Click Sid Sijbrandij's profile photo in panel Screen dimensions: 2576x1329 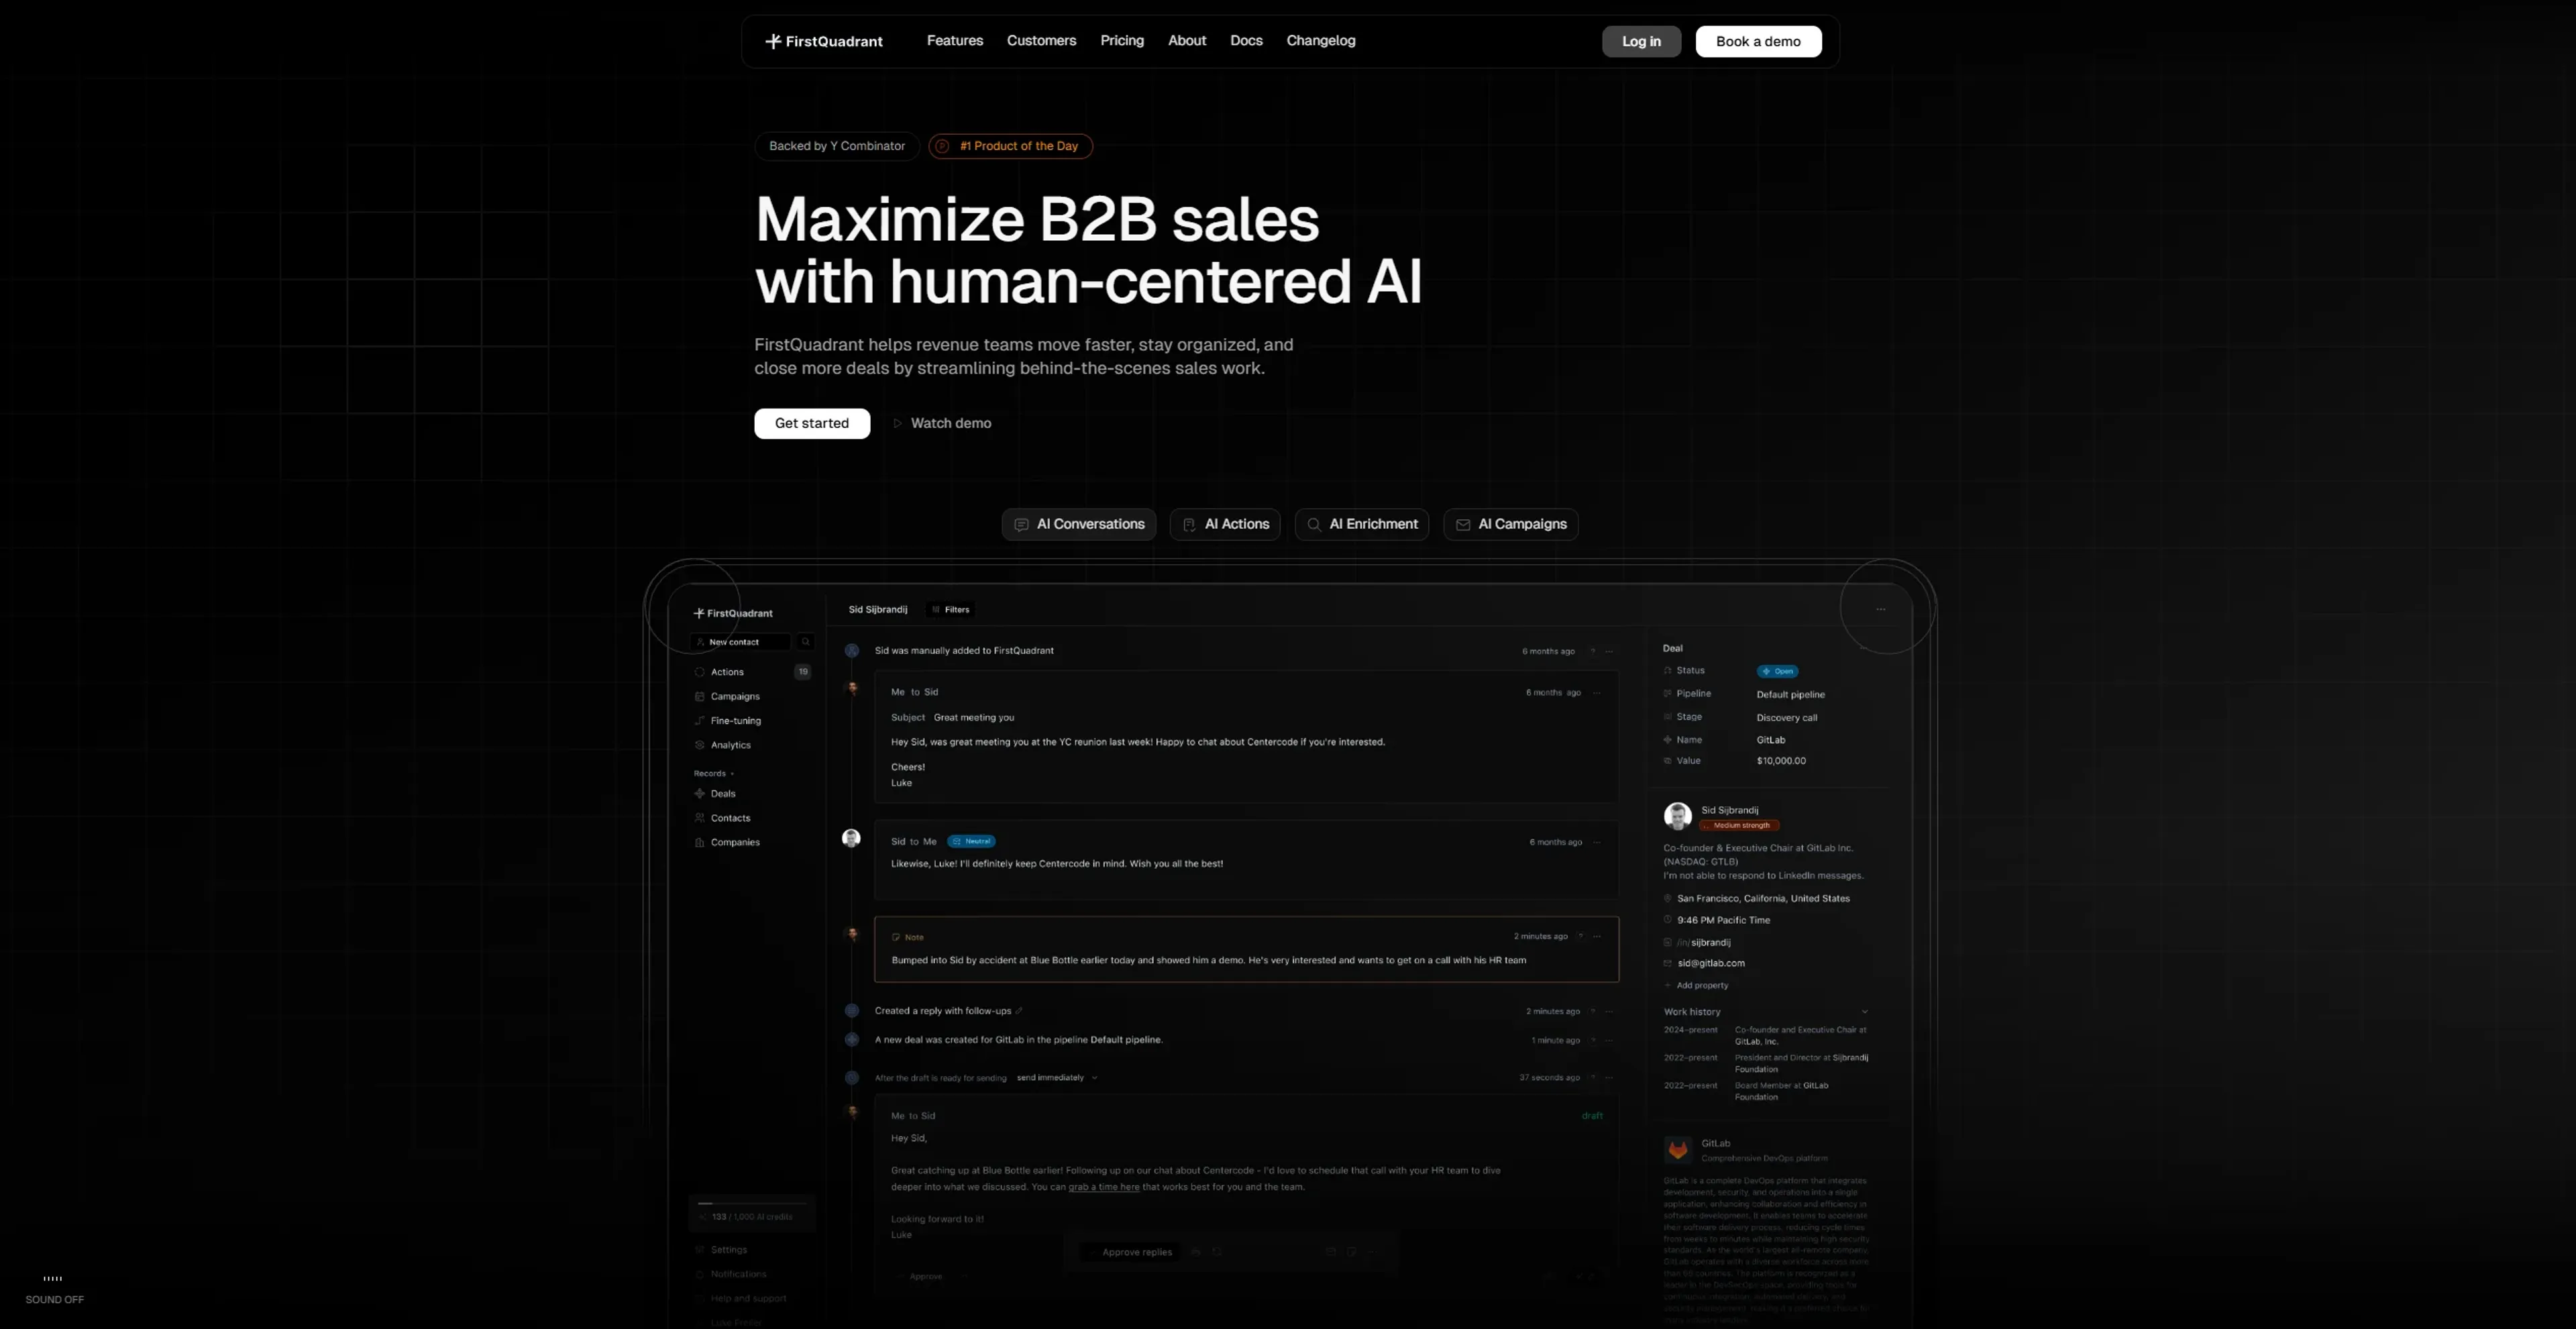pos(1677,816)
